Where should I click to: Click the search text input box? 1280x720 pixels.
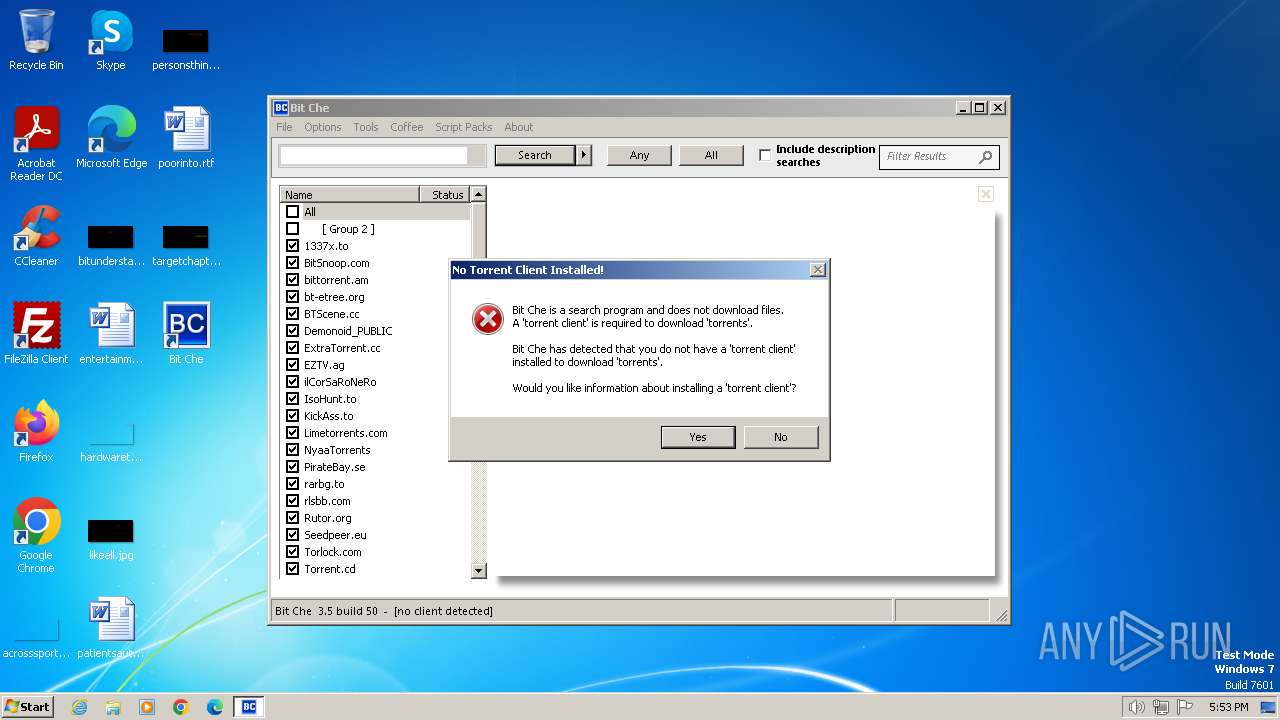click(x=373, y=155)
